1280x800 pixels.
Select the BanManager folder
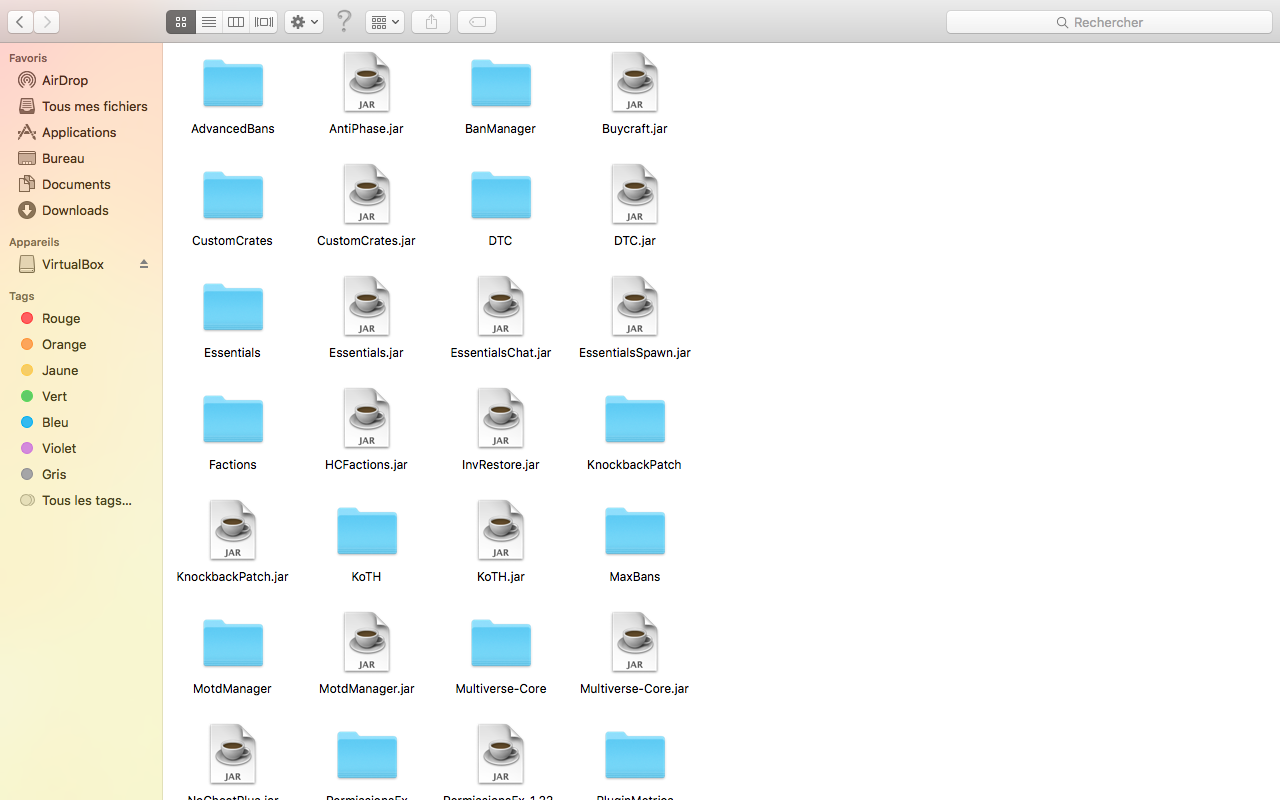point(501,95)
